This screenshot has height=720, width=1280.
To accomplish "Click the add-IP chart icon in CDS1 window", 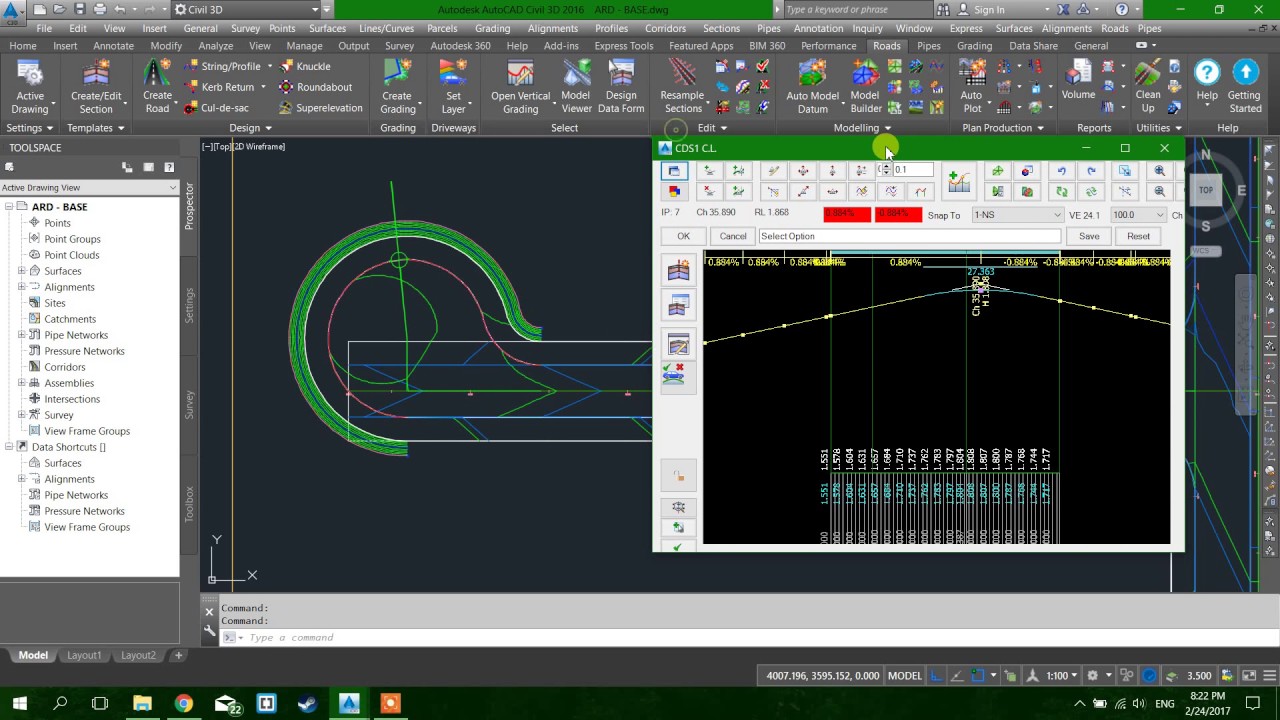I will click(x=958, y=181).
